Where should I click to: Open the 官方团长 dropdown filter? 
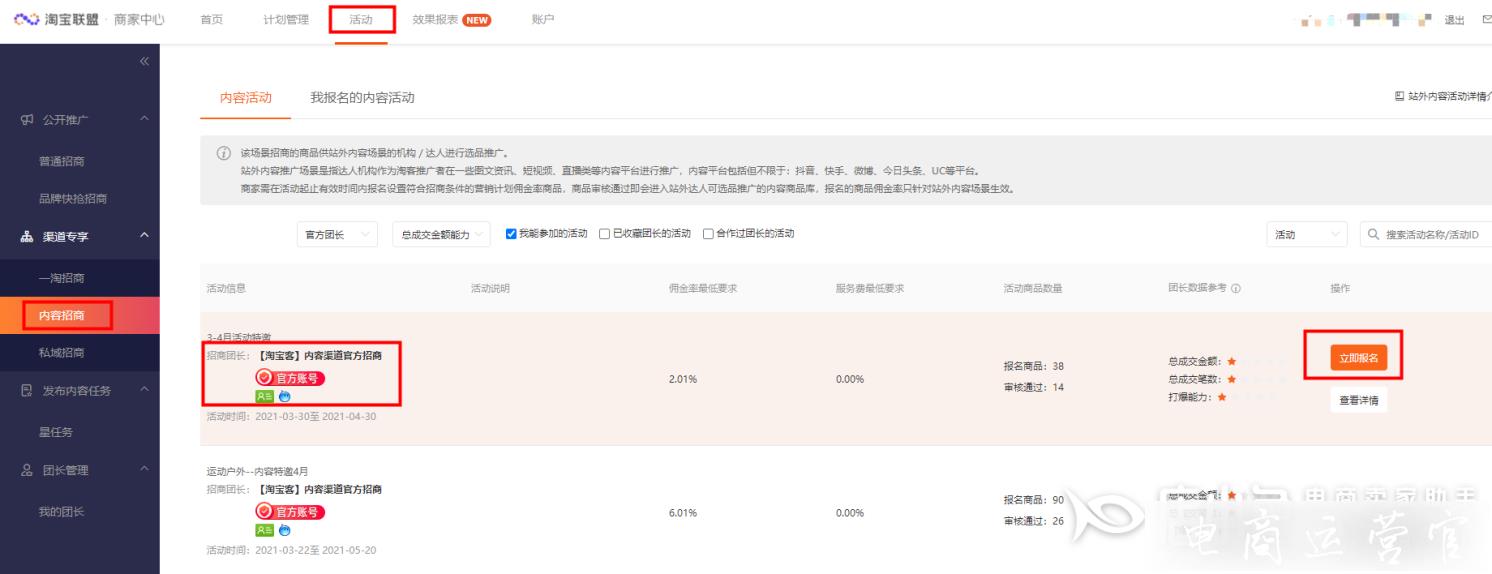click(x=336, y=234)
